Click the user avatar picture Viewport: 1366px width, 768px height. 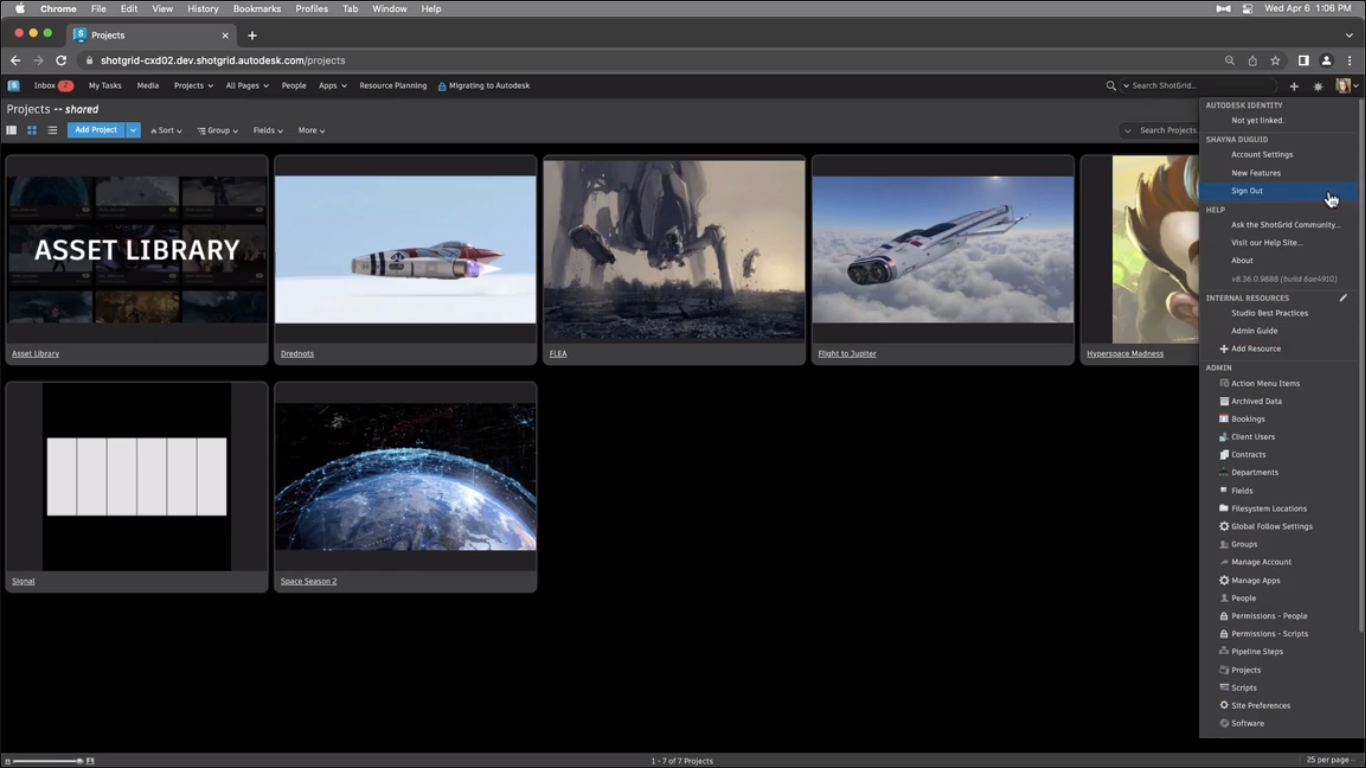point(1342,86)
